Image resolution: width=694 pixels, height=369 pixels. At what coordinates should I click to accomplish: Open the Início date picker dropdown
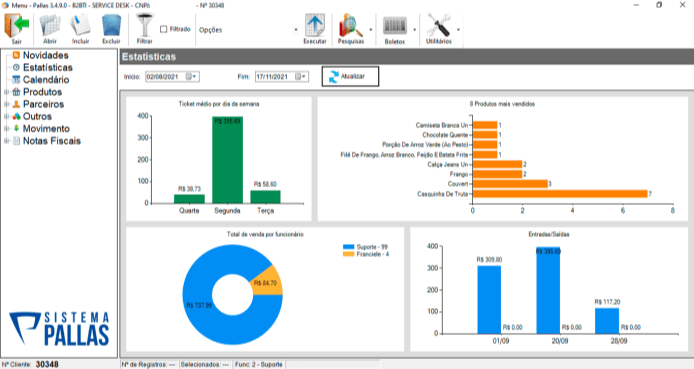pyautogui.click(x=192, y=77)
